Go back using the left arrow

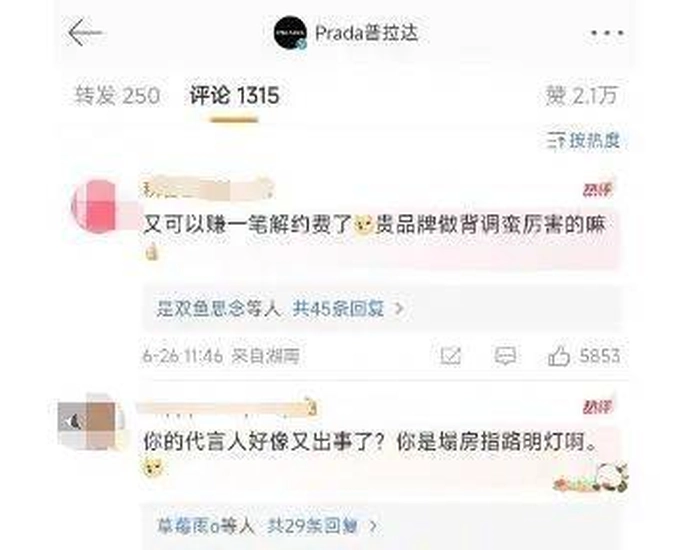click(x=85, y=33)
